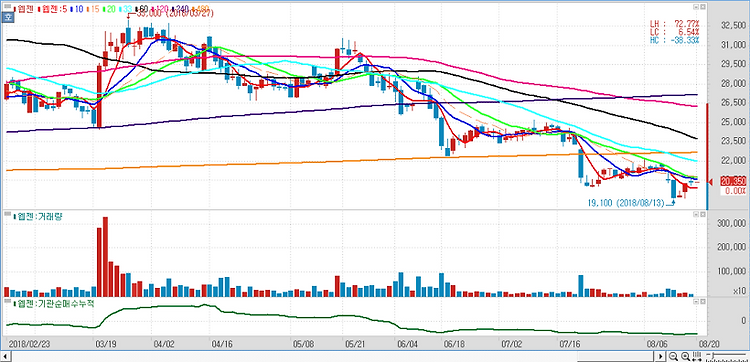
Task: Click the 25,000 price axis label
Action: click(x=733, y=122)
